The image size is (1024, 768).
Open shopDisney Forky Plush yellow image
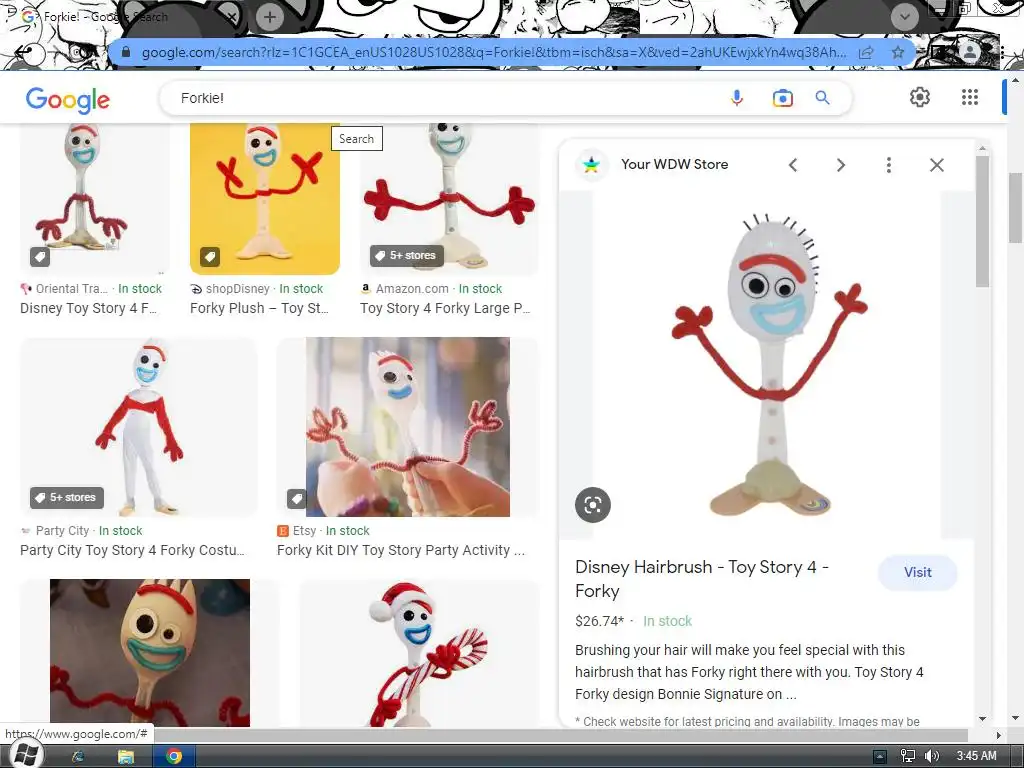(264, 198)
